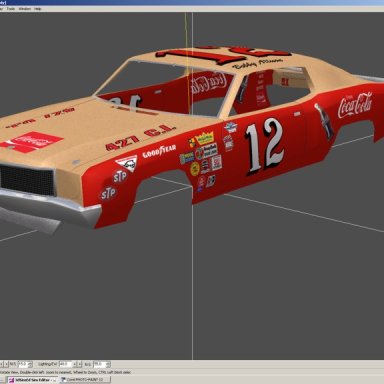
Task: Click the white 12 number on car door
Action: click(265, 146)
